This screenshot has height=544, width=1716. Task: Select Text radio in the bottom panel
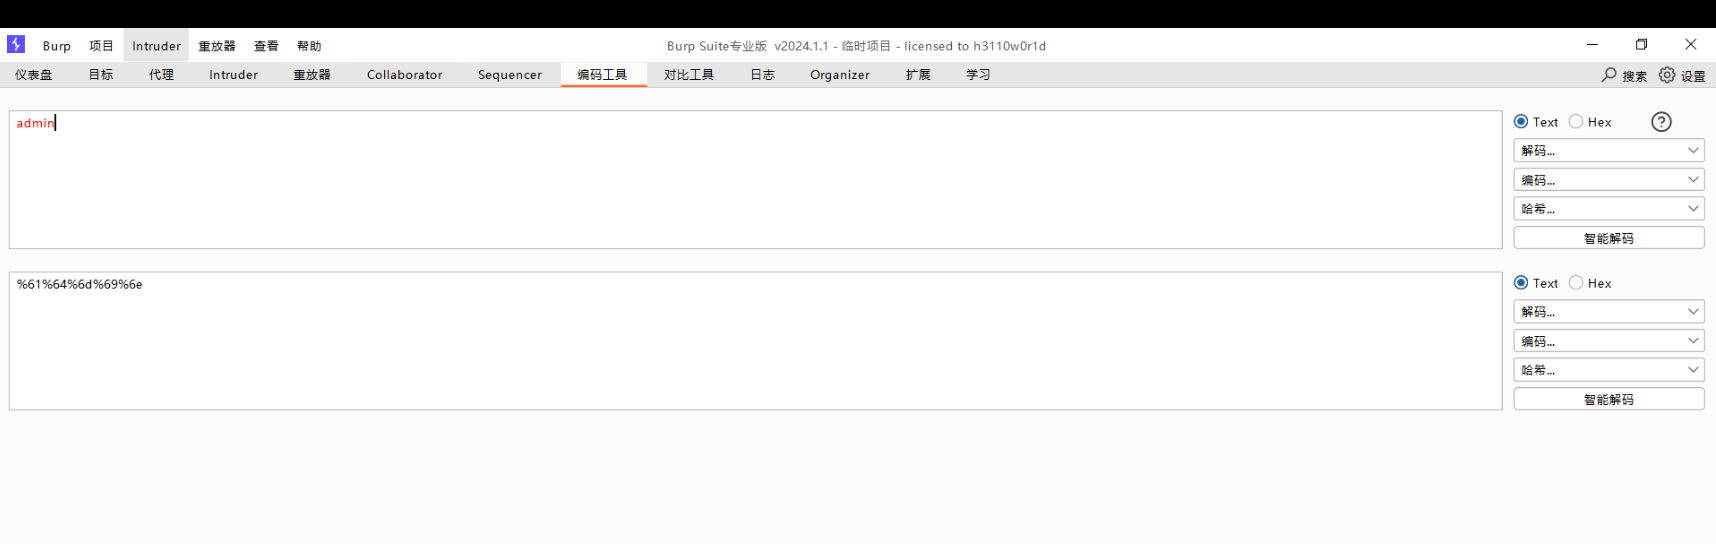[x=1521, y=283]
